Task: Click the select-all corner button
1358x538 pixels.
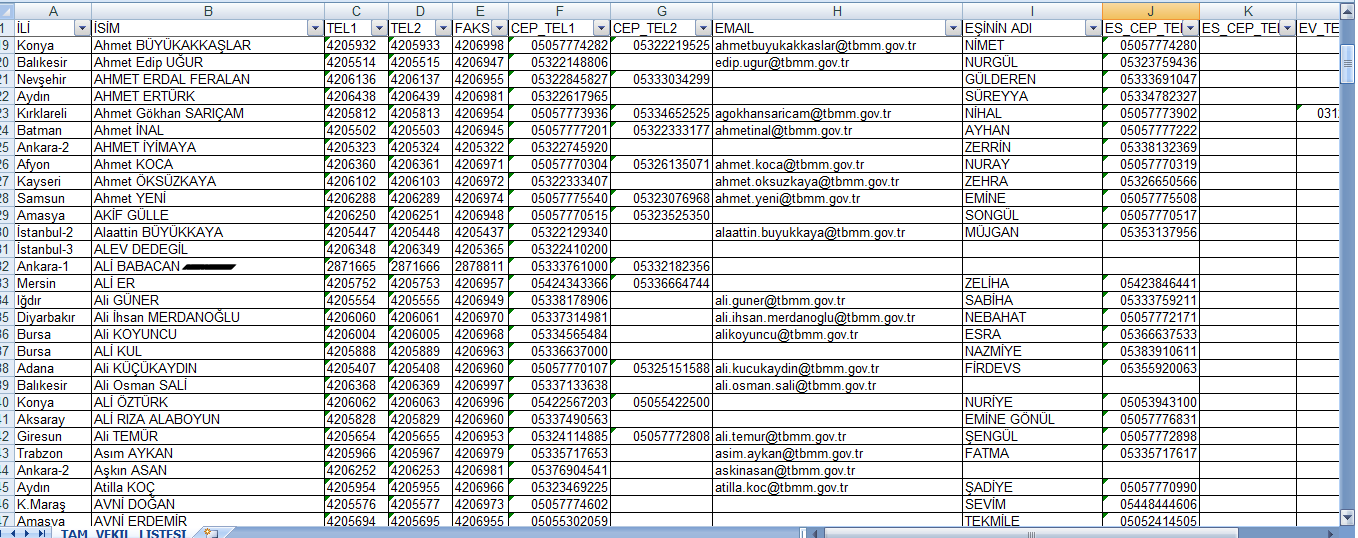Action: coord(6,9)
